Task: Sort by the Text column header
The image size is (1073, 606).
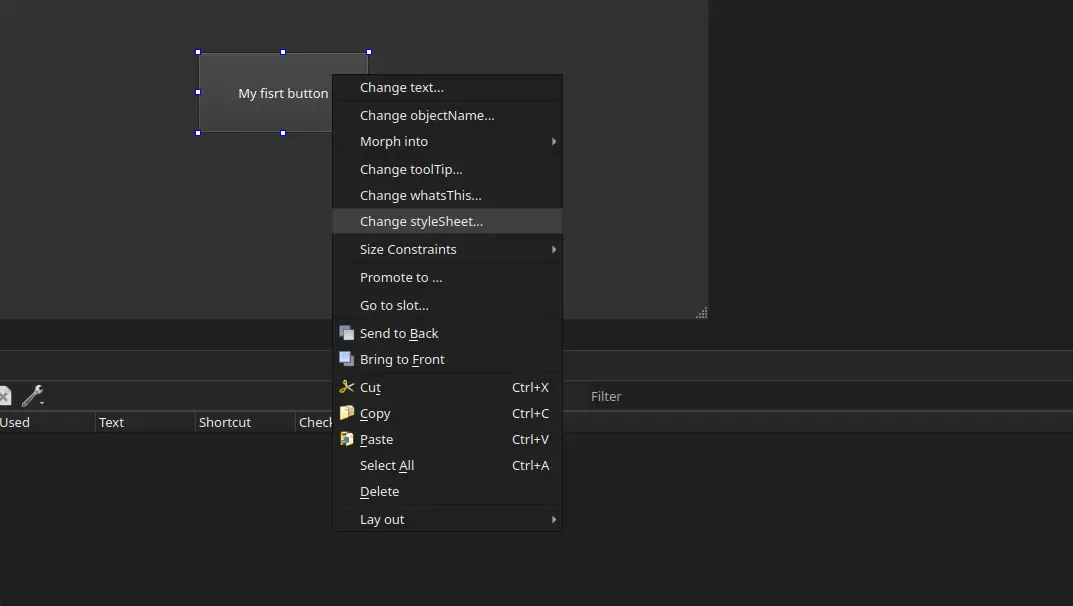Action: 145,423
